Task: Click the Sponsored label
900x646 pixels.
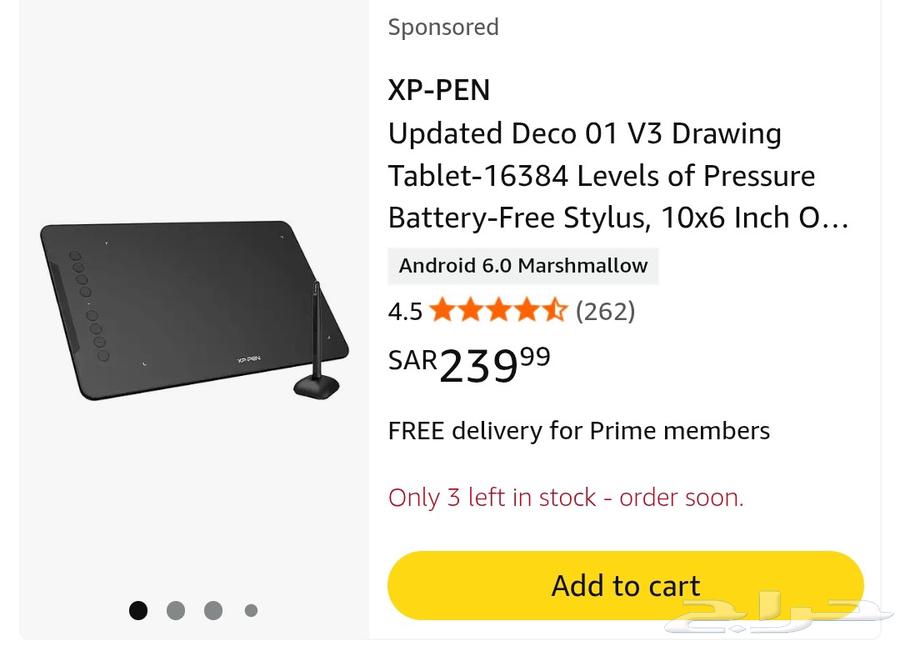Action: 443,27
